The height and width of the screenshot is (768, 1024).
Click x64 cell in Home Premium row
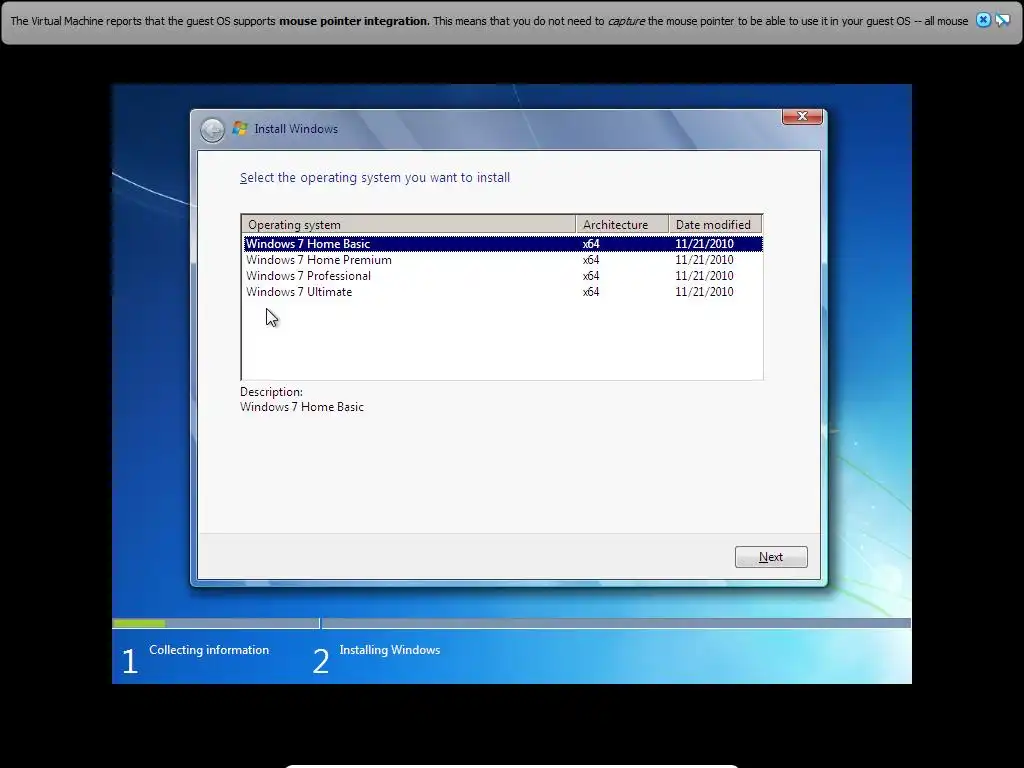[591, 260]
